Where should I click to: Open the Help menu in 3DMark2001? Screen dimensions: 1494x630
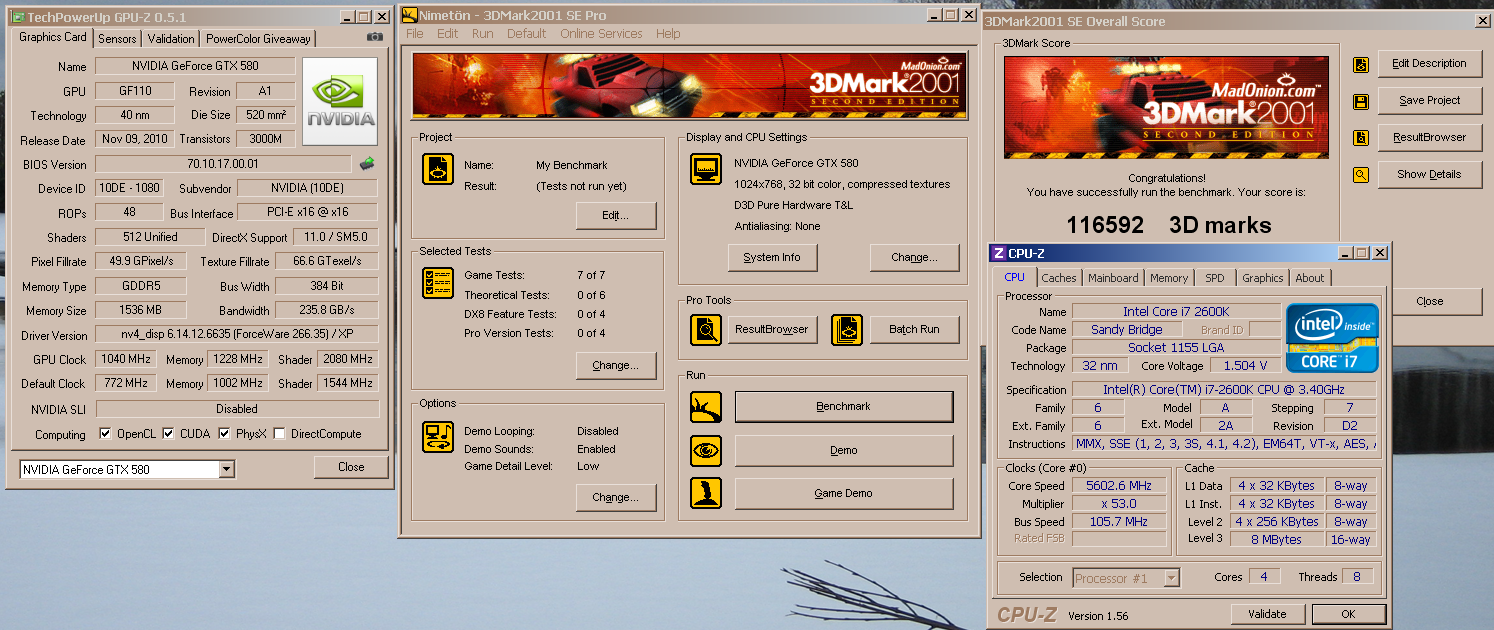pos(668,33)
